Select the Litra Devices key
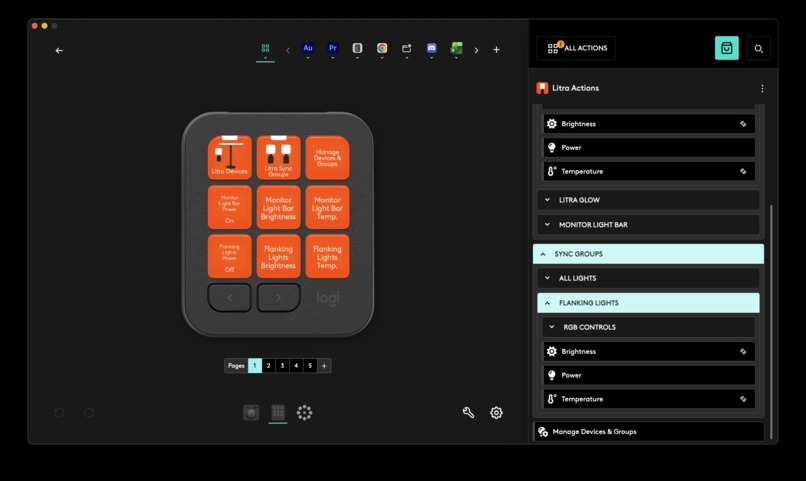The height and width of the screenshot is (481, 806). point(230,157)
